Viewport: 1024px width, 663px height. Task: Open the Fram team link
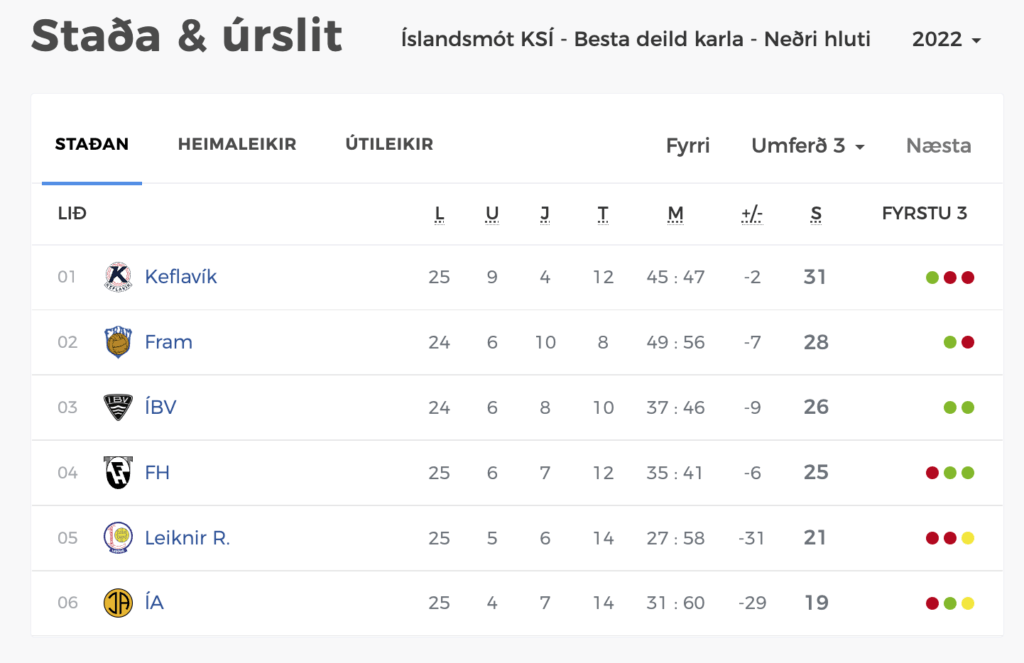tap(168, 342)
